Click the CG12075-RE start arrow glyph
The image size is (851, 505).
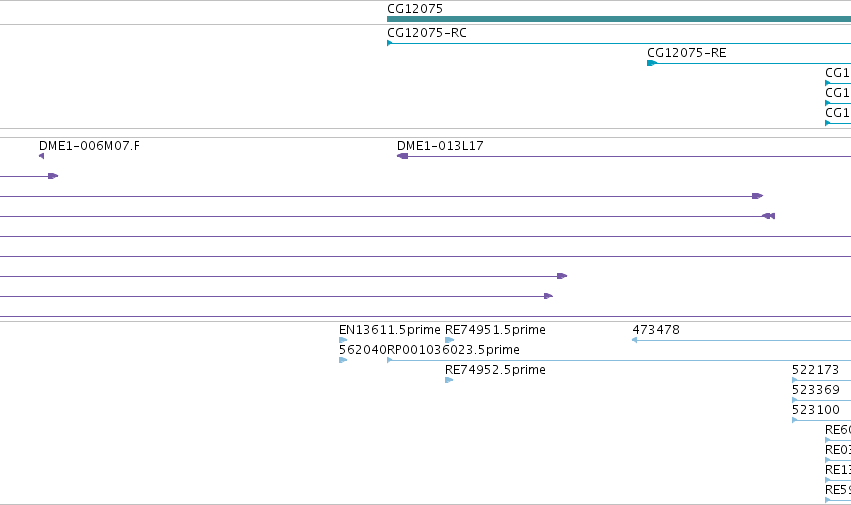(652, 63)
